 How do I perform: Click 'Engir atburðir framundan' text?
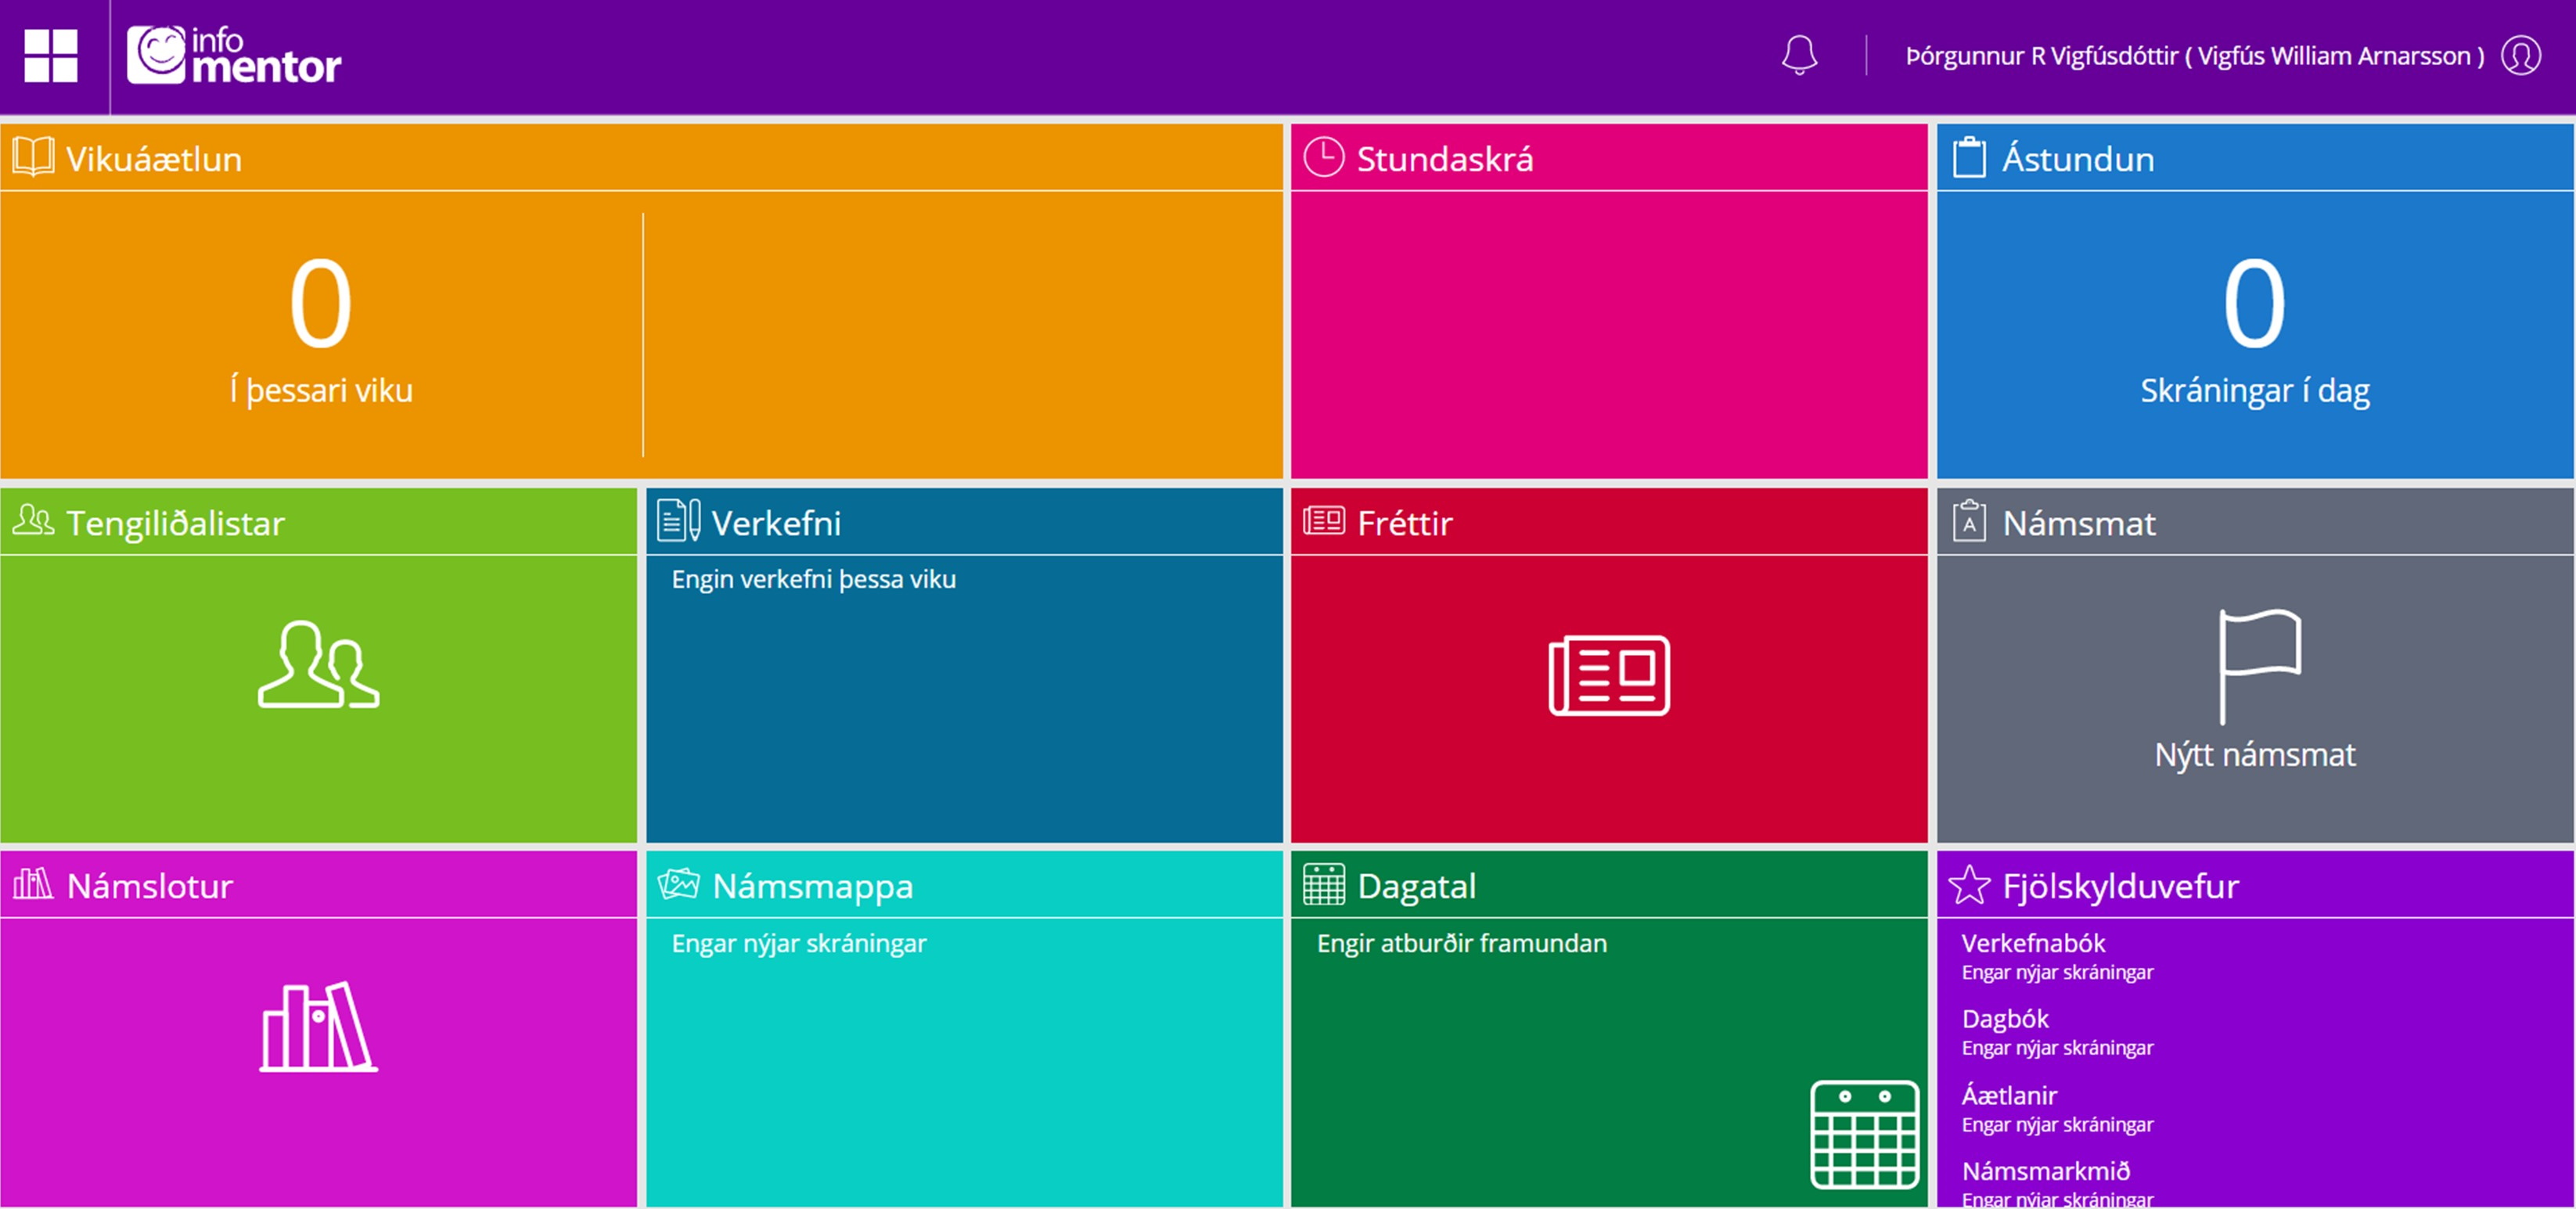pyautogui.click(x=1462, y=943)
